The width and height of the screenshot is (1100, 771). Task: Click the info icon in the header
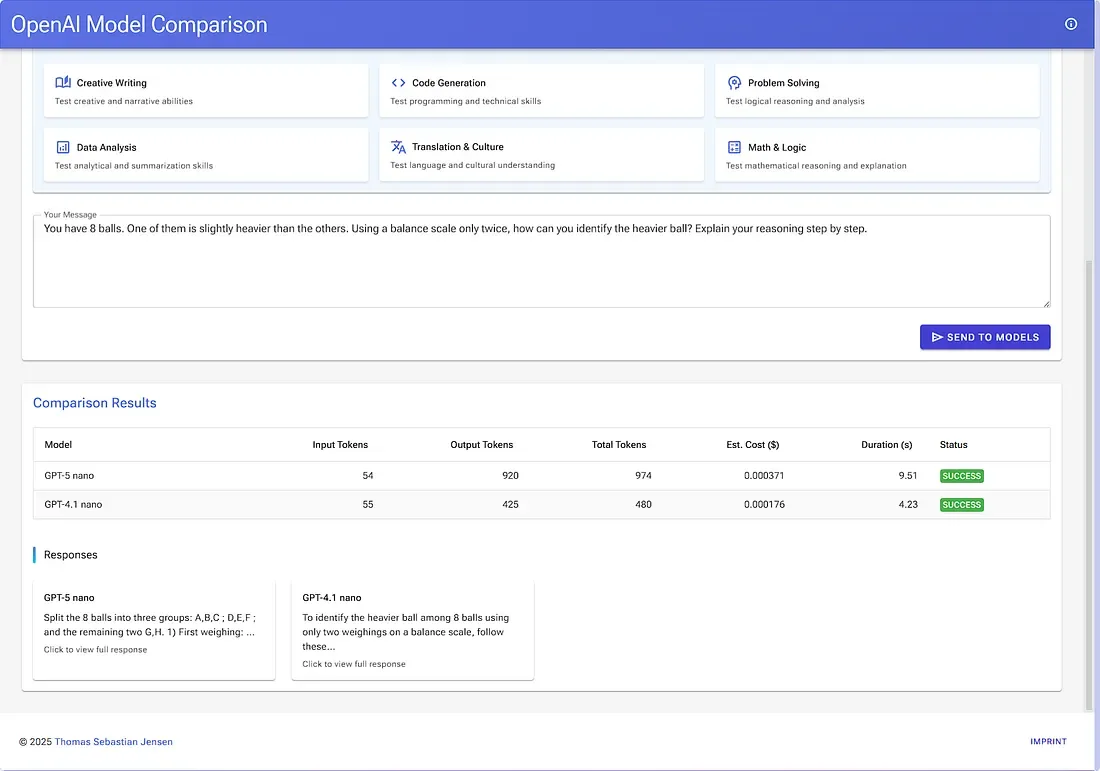coord(1071,24)
